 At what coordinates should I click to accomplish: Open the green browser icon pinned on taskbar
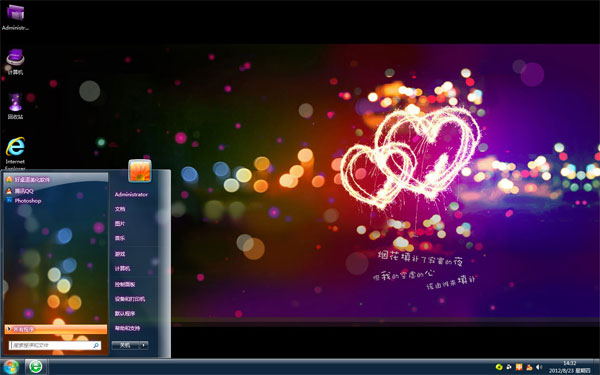[36, 367]
